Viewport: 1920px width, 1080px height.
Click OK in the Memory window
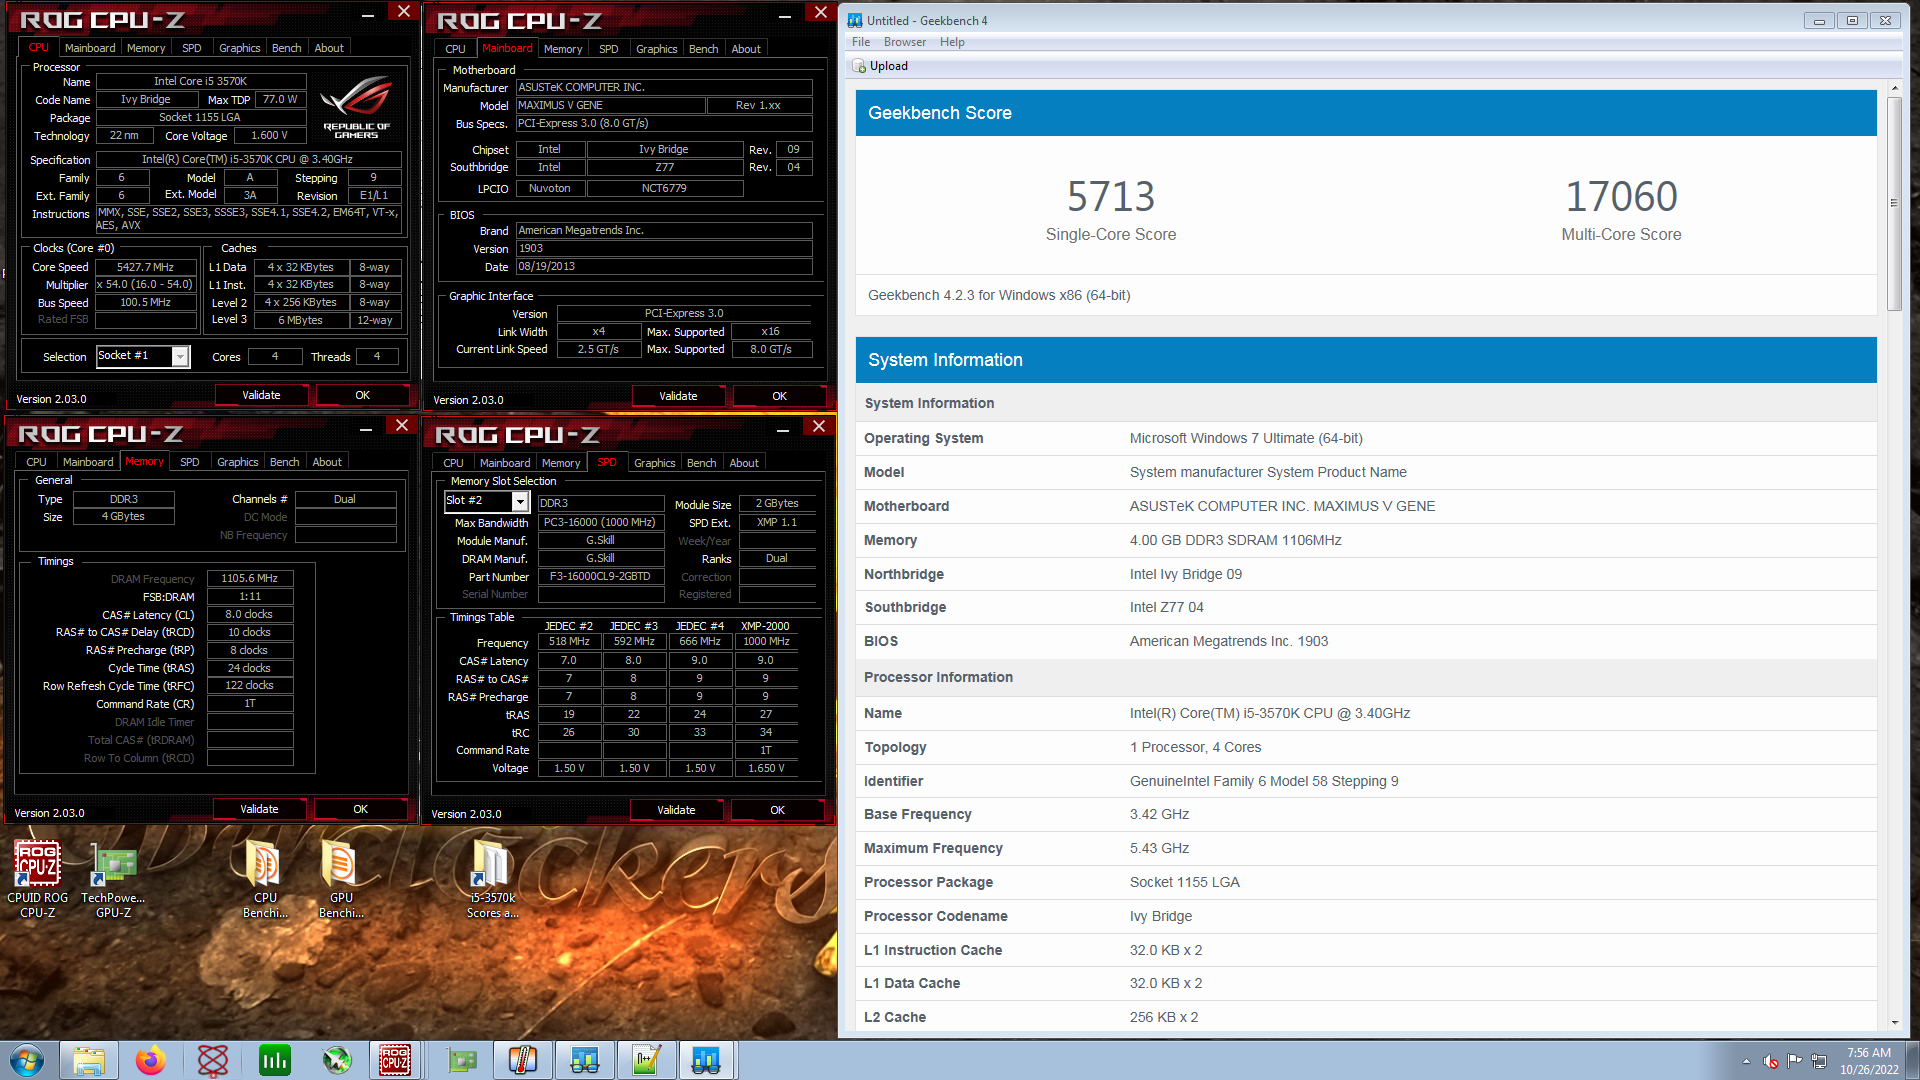coord(361,809)
